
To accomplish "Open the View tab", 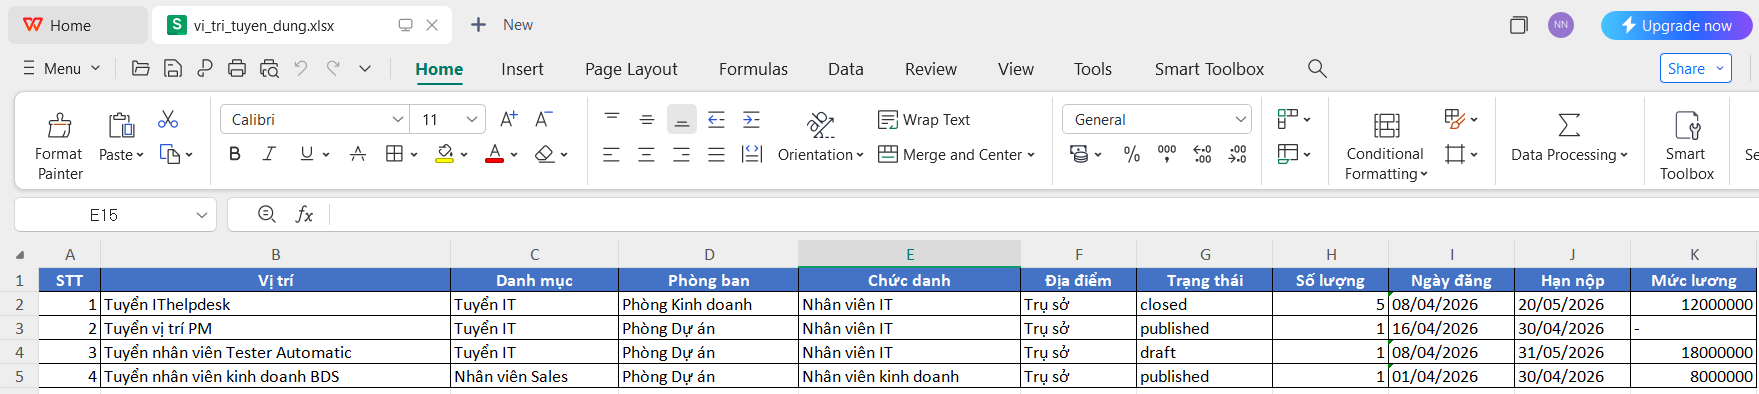I will pyautogui.click(x=1015, y=69).
